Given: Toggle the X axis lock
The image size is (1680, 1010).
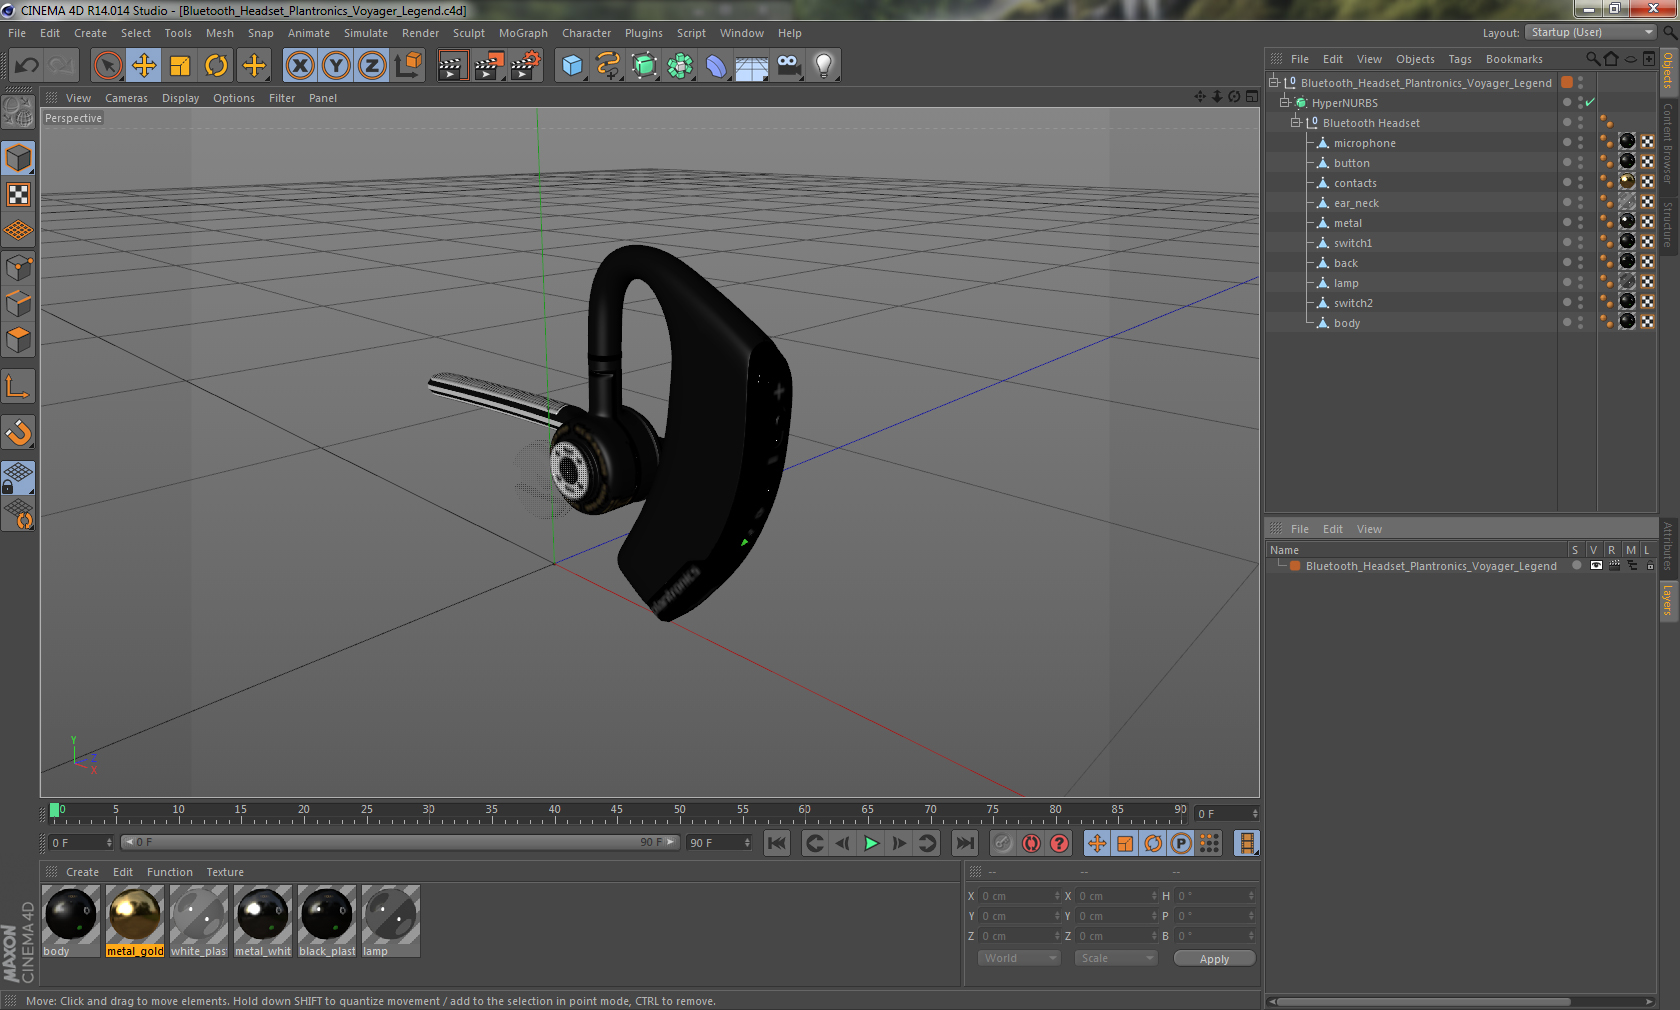Looking at the screenshot, I should (300, 66).
